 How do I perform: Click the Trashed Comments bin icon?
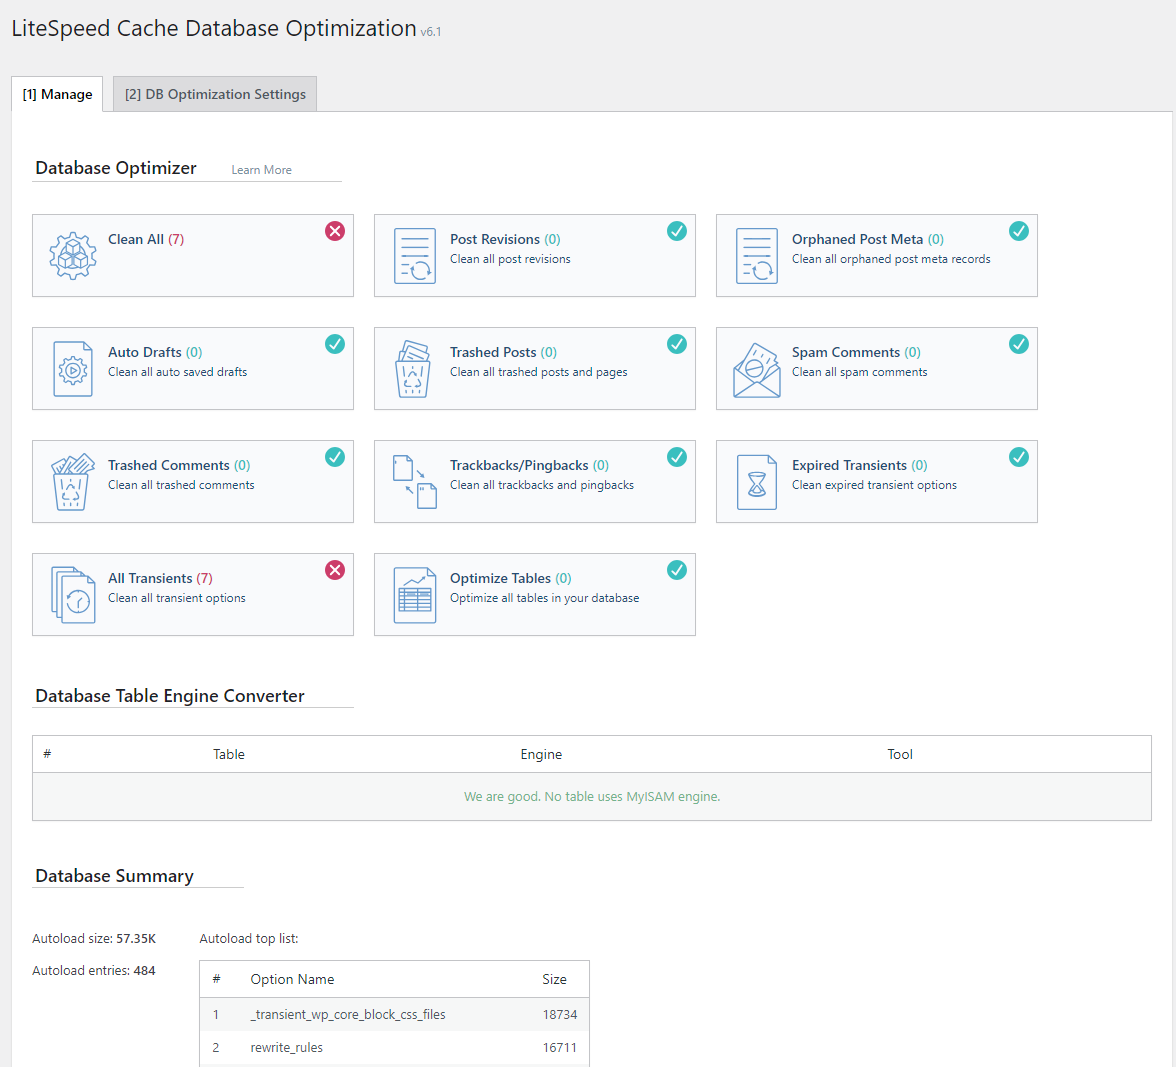[x=73, y=482]
